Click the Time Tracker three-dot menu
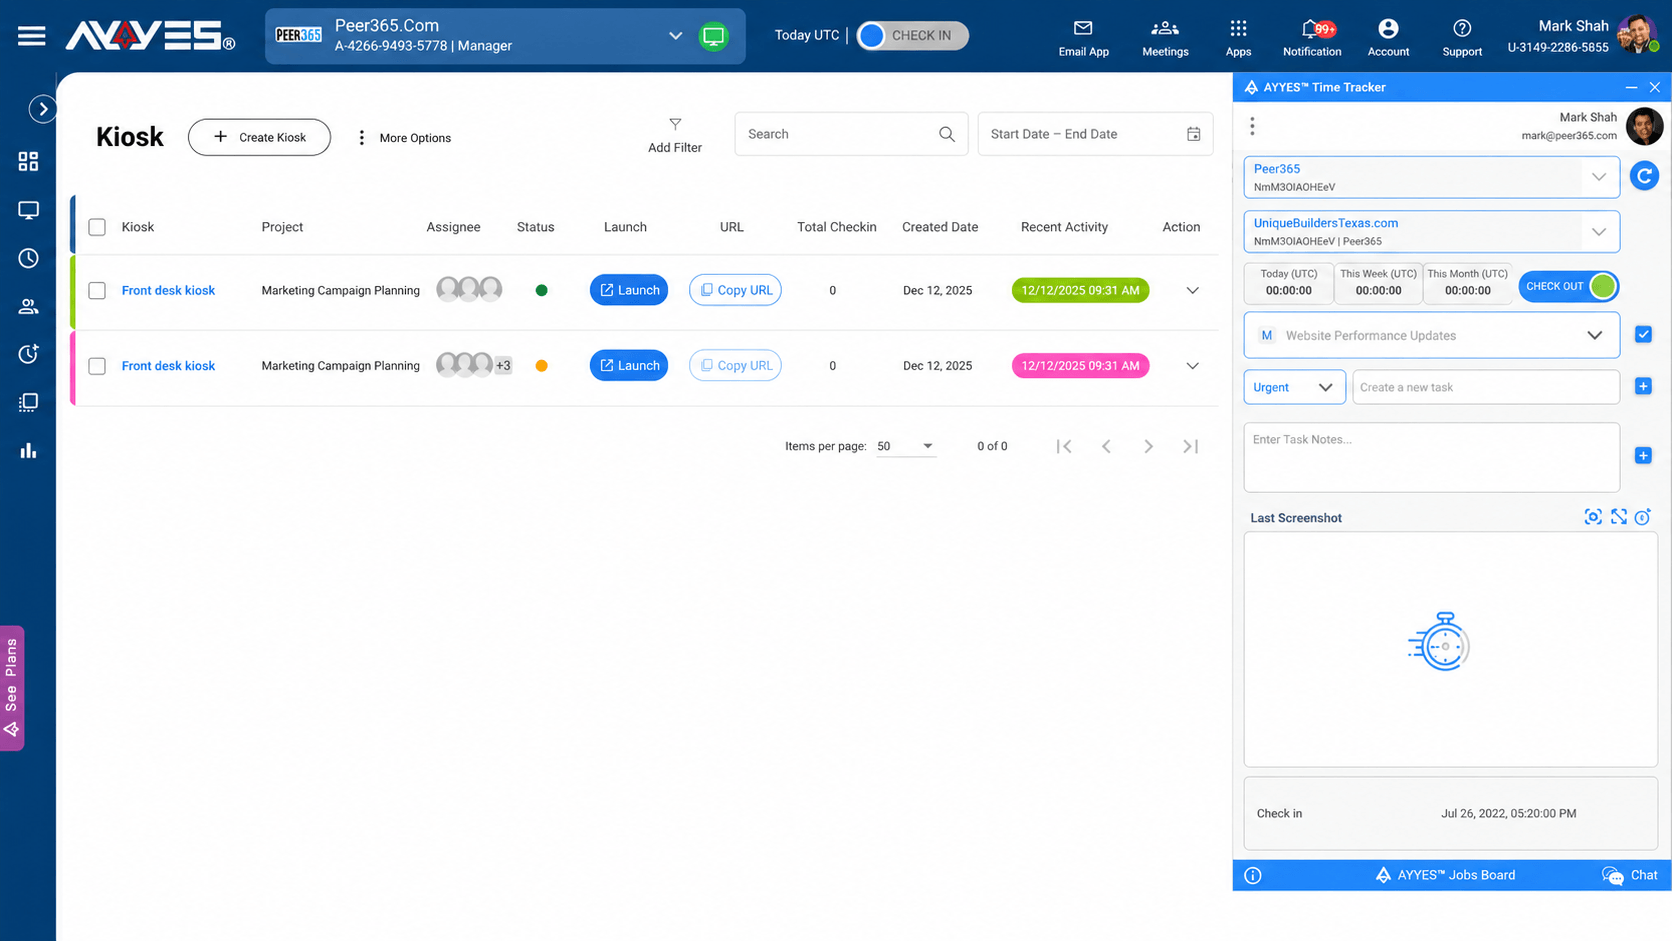Viewport: 1672px width, 941px height. tap(1252, 126)
